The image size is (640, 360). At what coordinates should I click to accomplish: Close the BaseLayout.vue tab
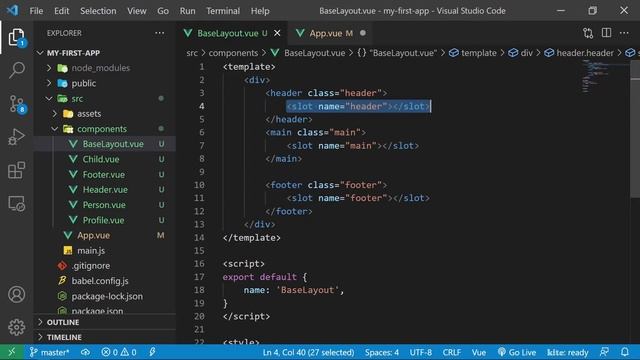(277, 33)
